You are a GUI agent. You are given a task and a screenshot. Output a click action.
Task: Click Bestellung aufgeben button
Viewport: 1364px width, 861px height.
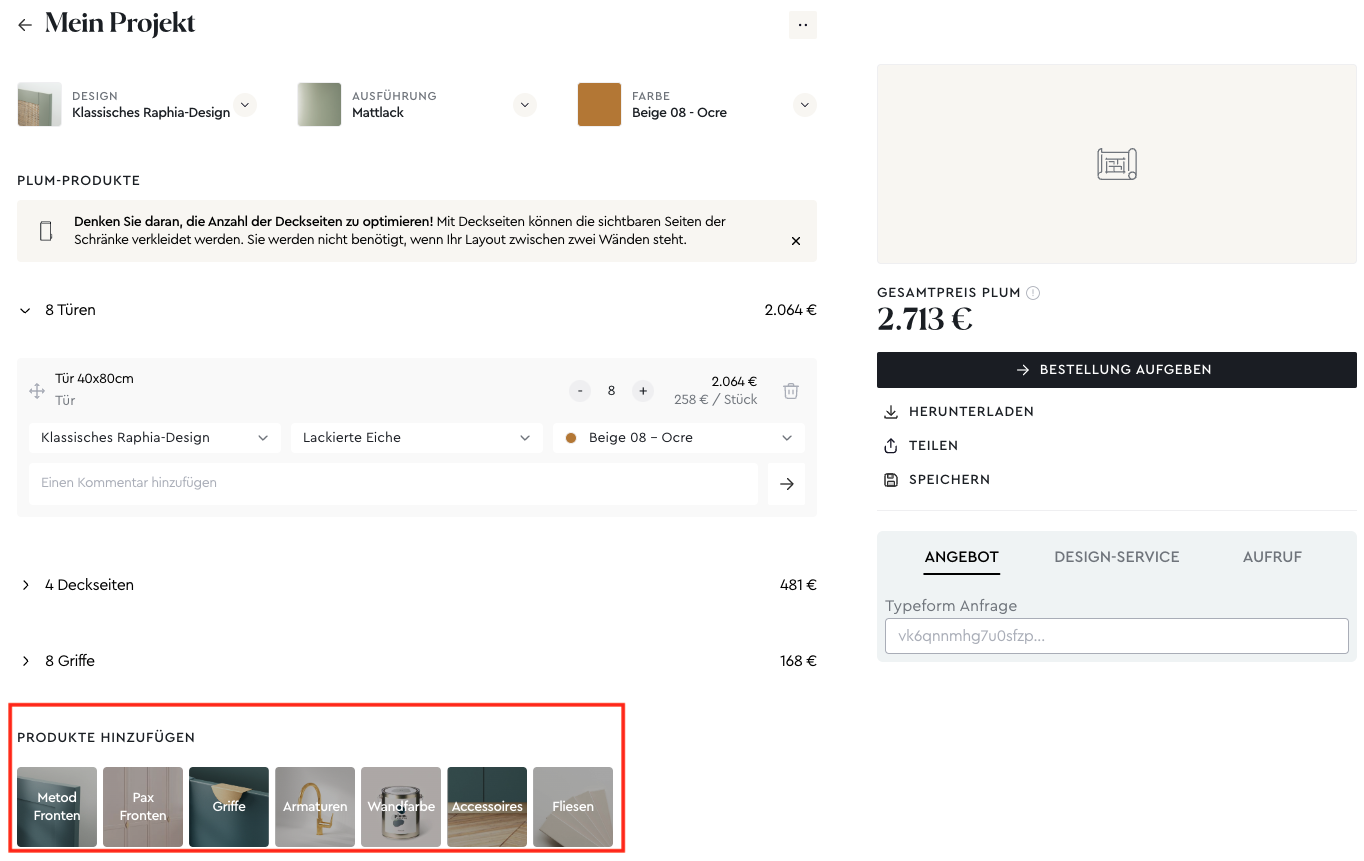(1116, 370)
